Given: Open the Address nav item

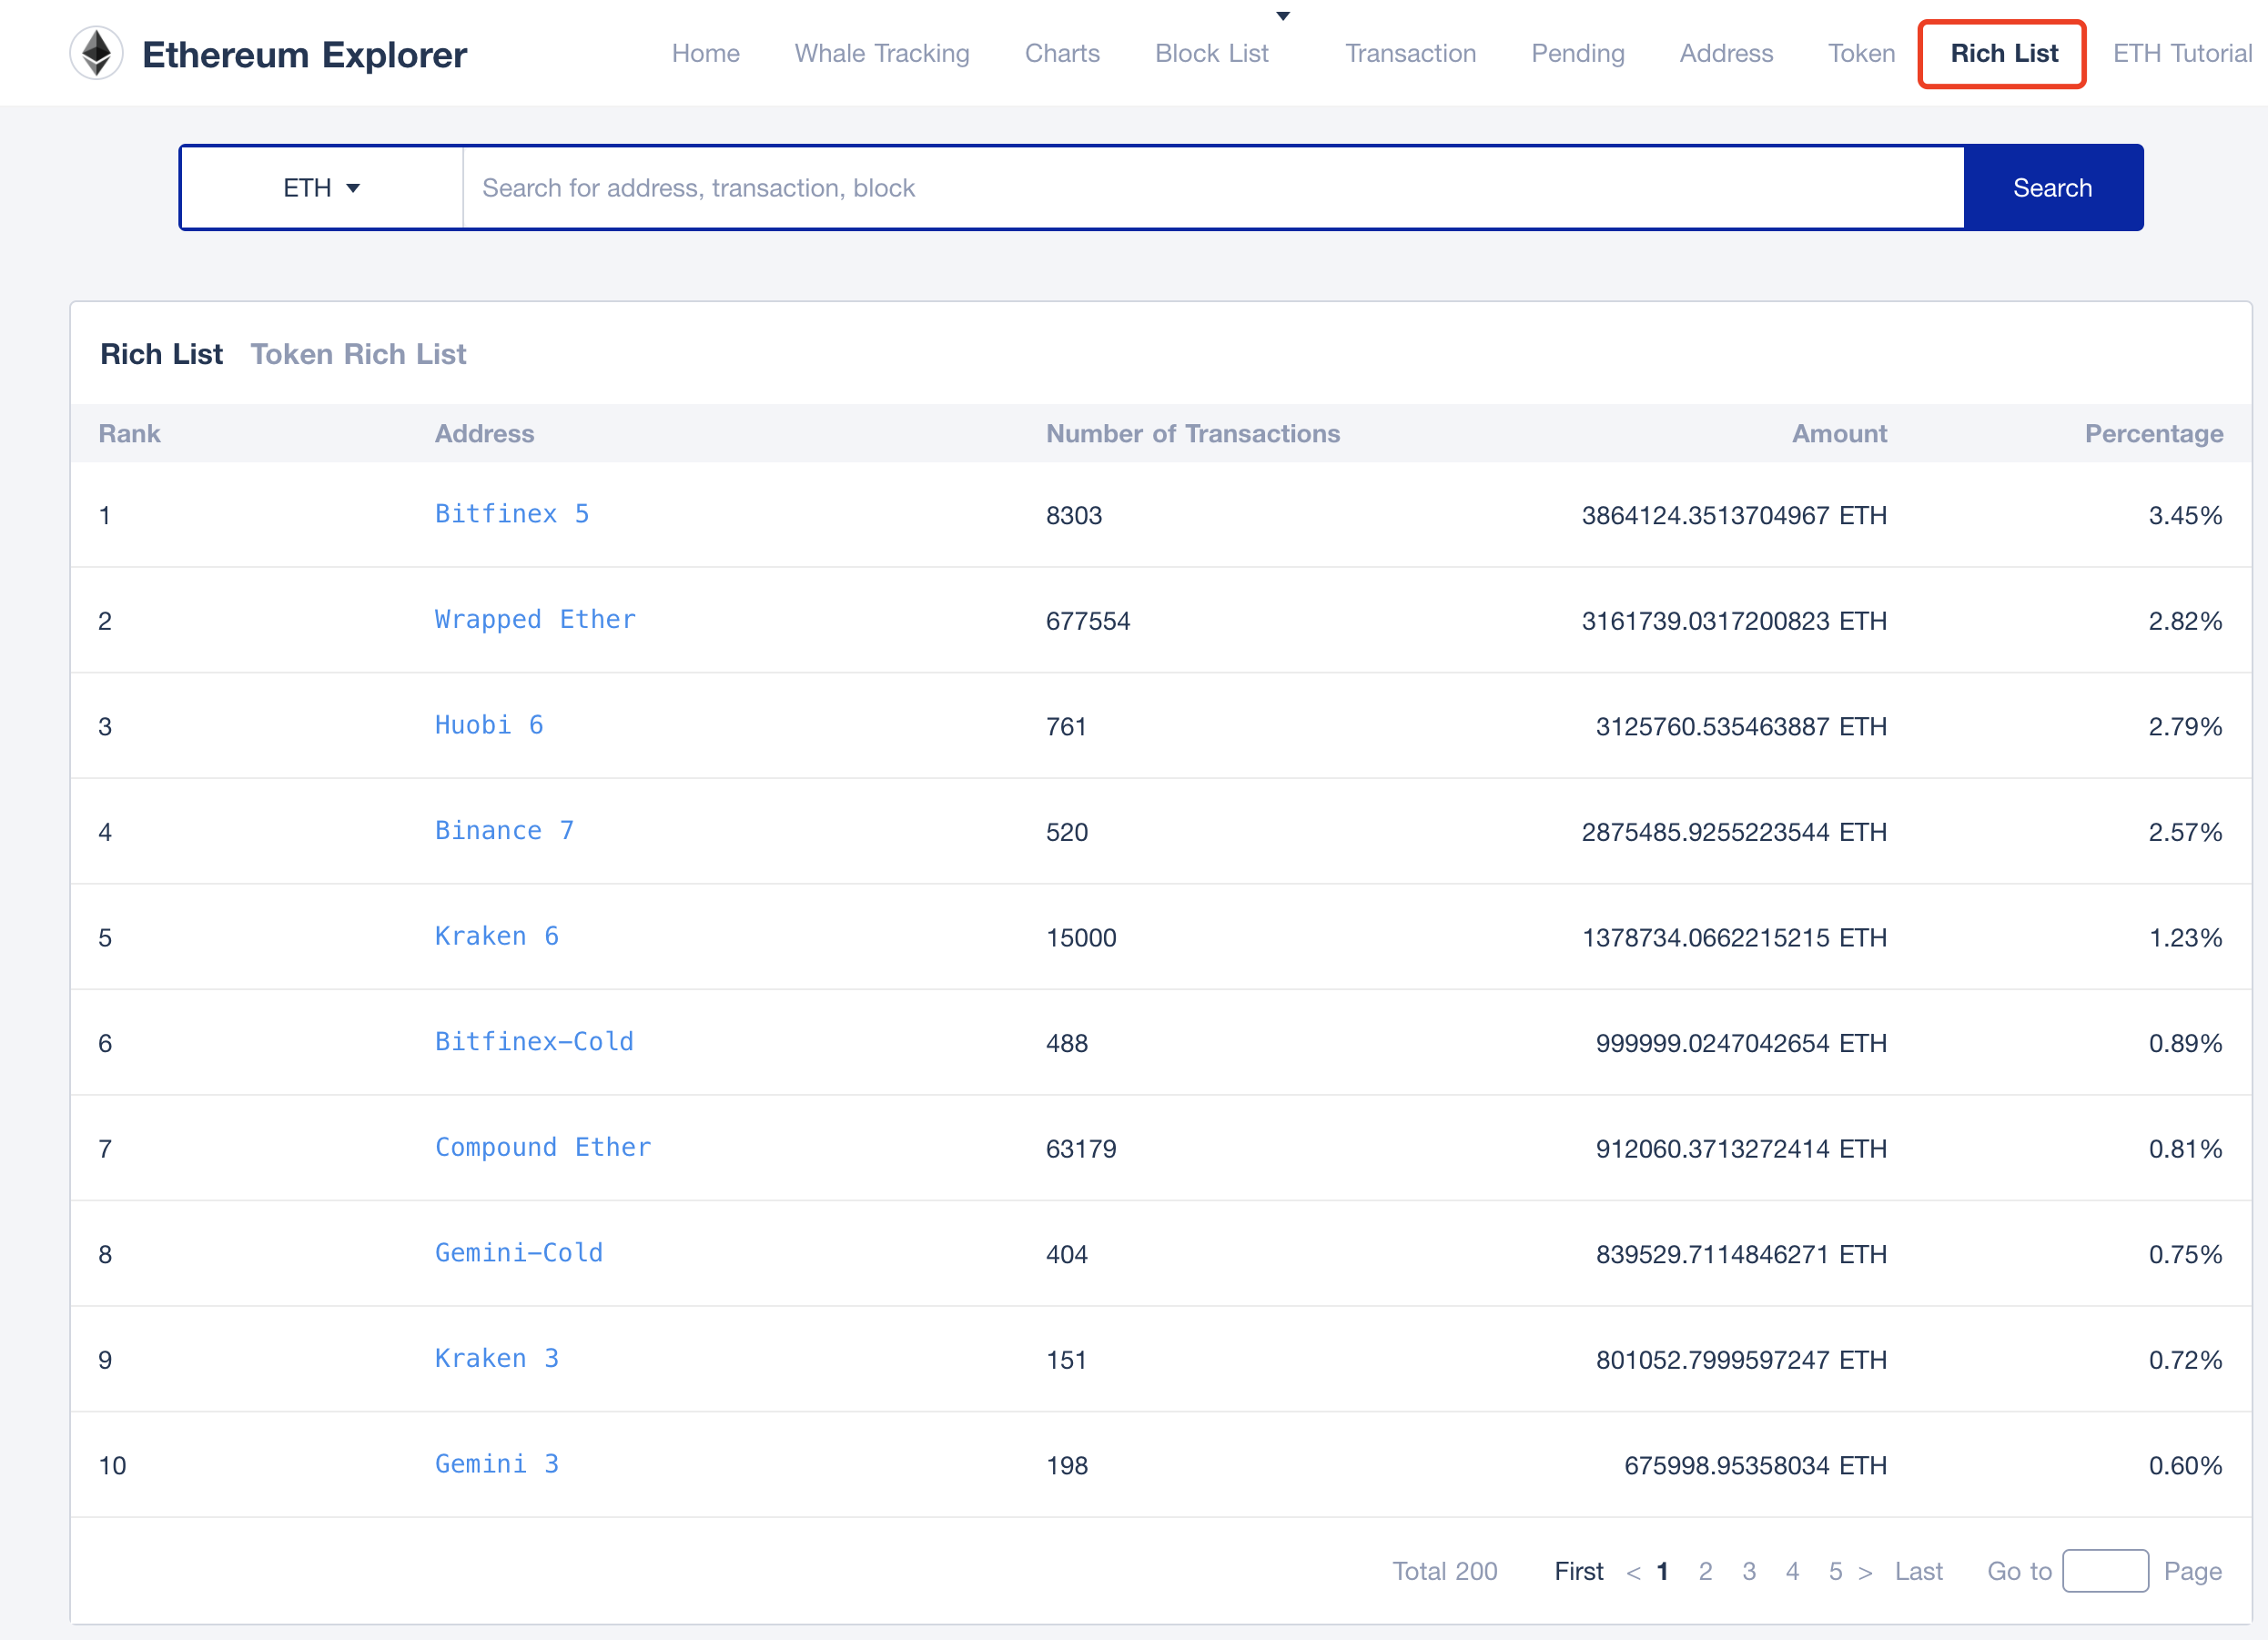Looking at the screenshot, I should coord(1726,53).
